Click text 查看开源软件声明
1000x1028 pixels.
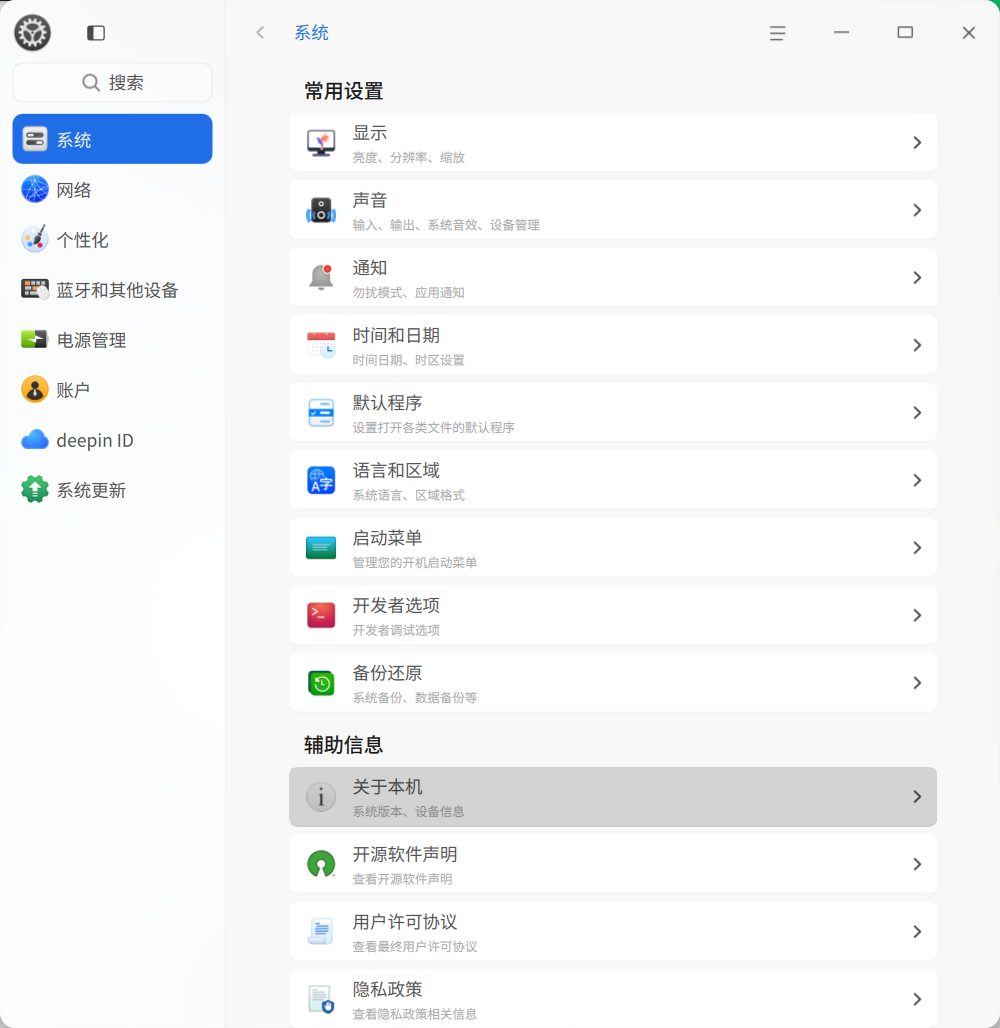click(402, 879)
